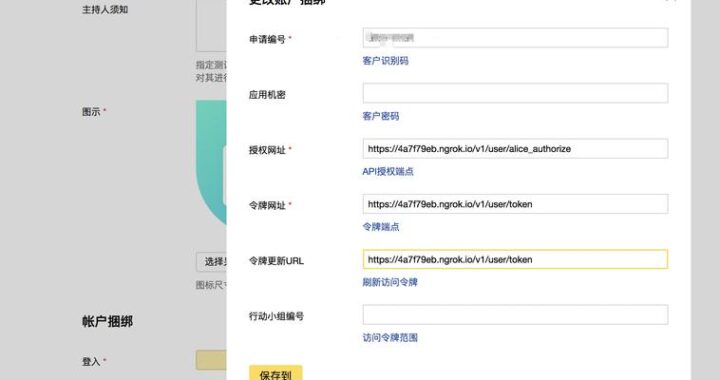Click the 令牌更新URL input field
Viewport: 720px width, 380px height.
tap(515, 259)
